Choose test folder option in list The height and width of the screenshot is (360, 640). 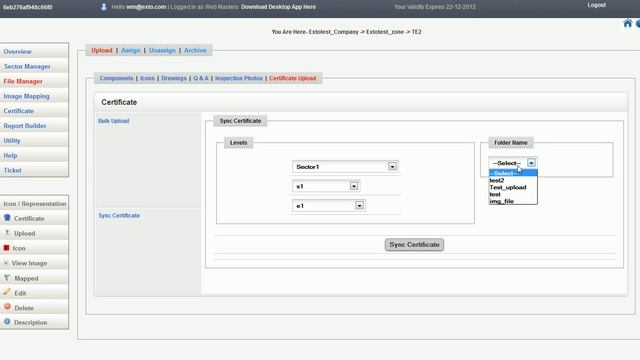[513, 194]
